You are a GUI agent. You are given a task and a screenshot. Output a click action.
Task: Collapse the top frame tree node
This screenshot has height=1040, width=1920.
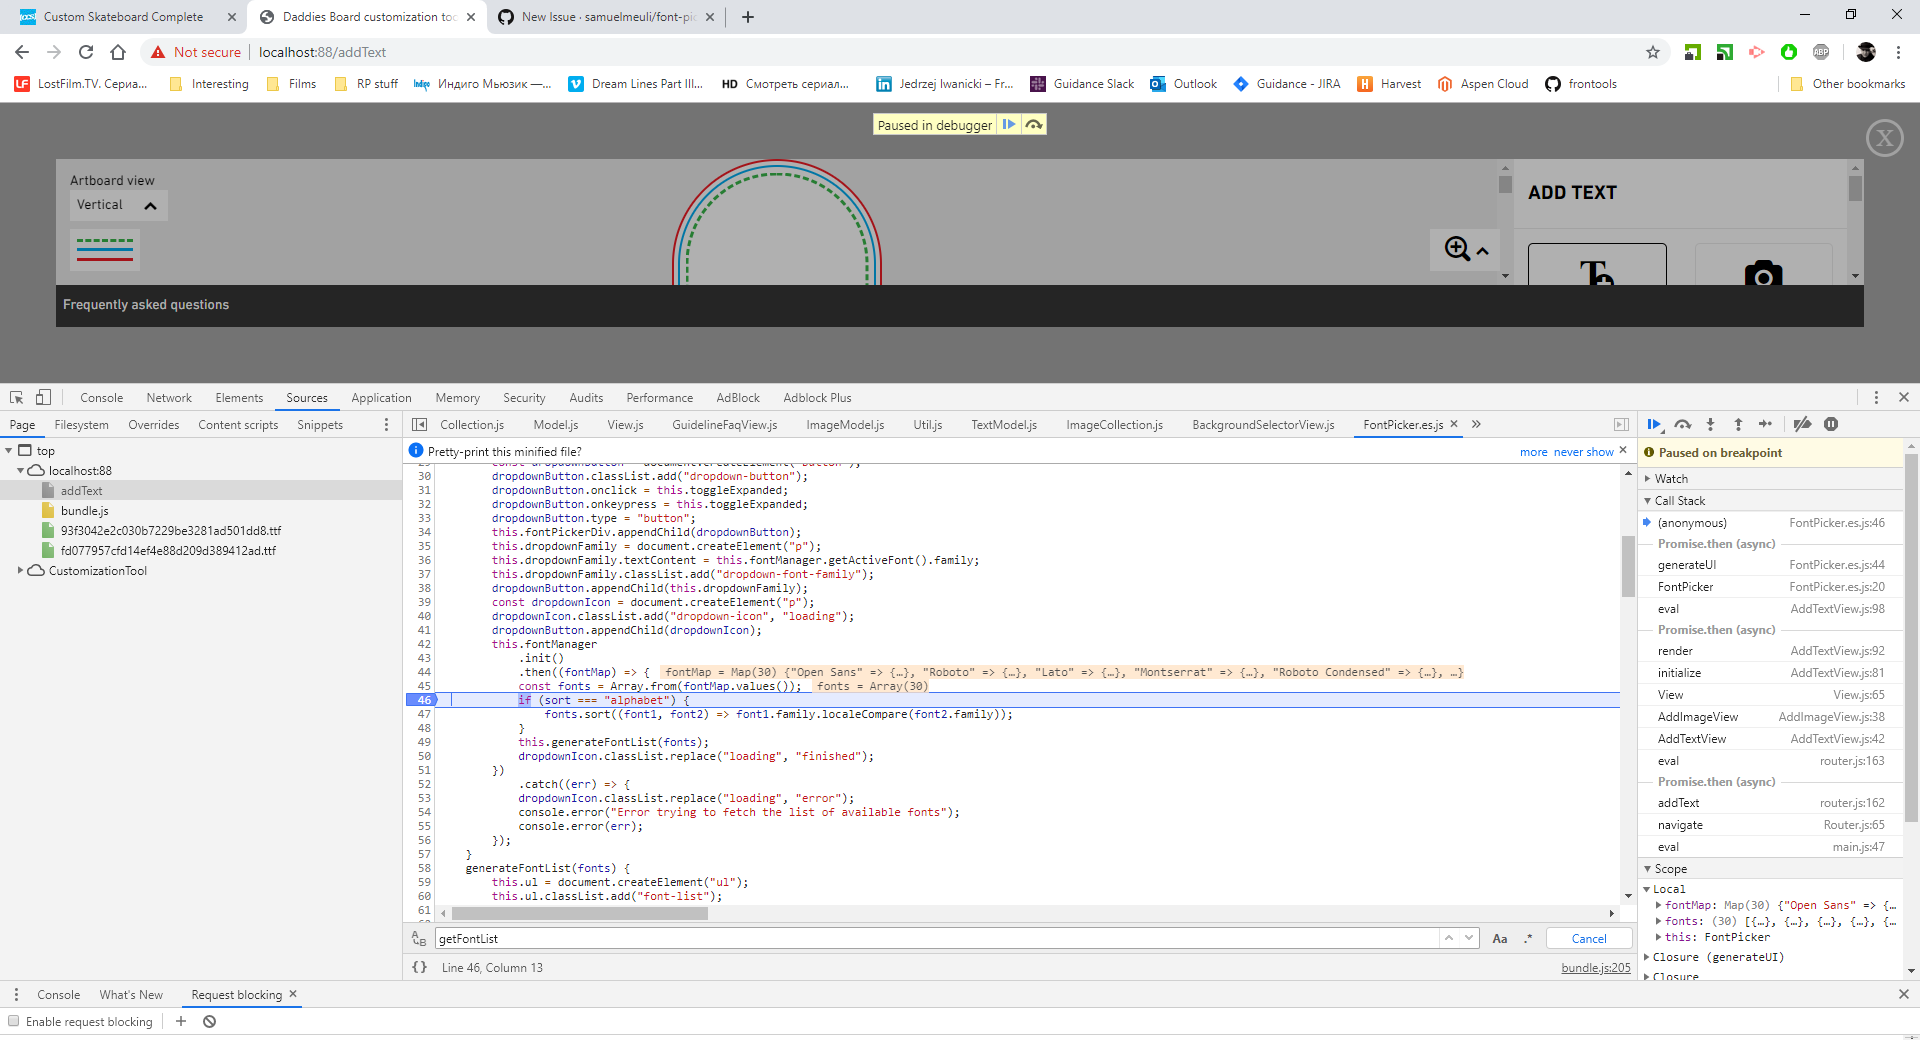tap(9, 451)
